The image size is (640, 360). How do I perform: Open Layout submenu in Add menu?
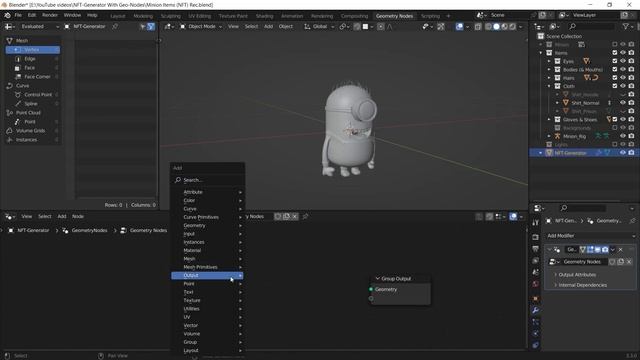[x=207, y=350]
